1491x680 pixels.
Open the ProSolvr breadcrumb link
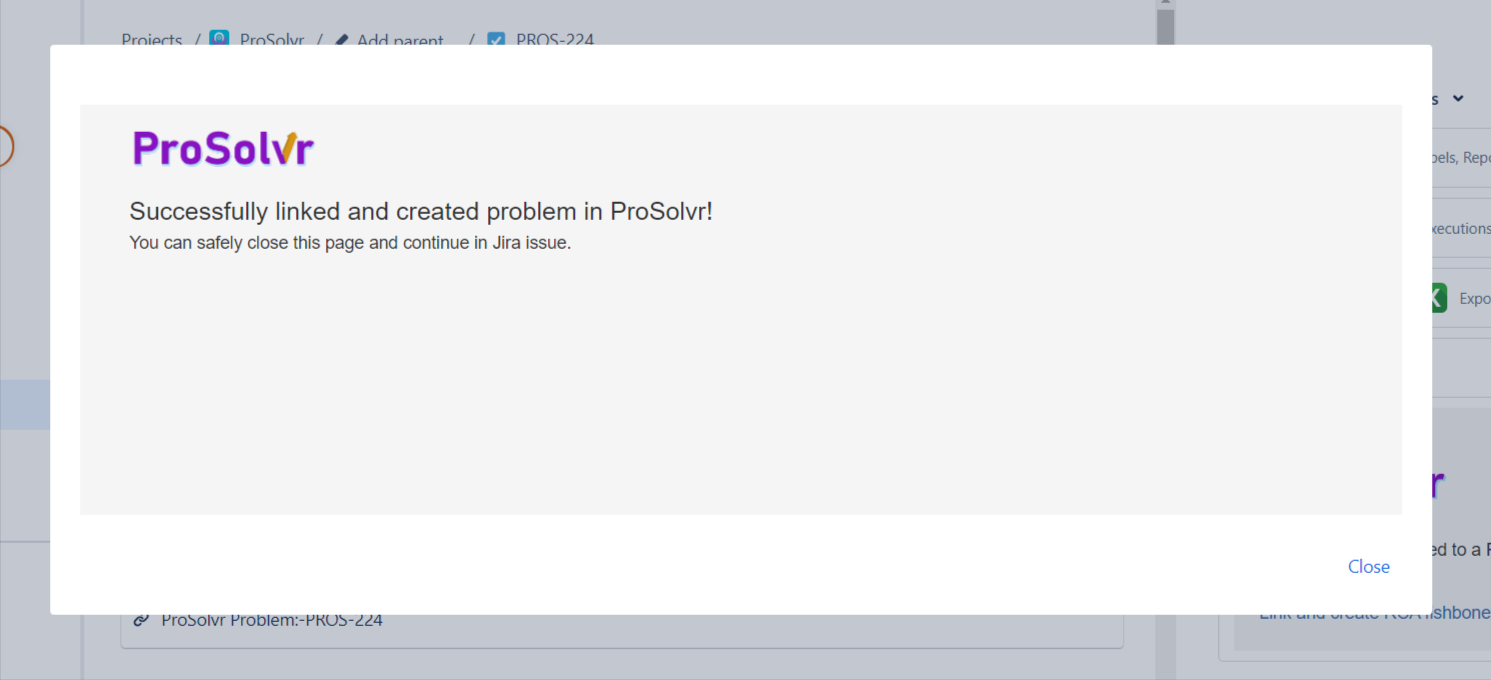(x=271, y=40)
